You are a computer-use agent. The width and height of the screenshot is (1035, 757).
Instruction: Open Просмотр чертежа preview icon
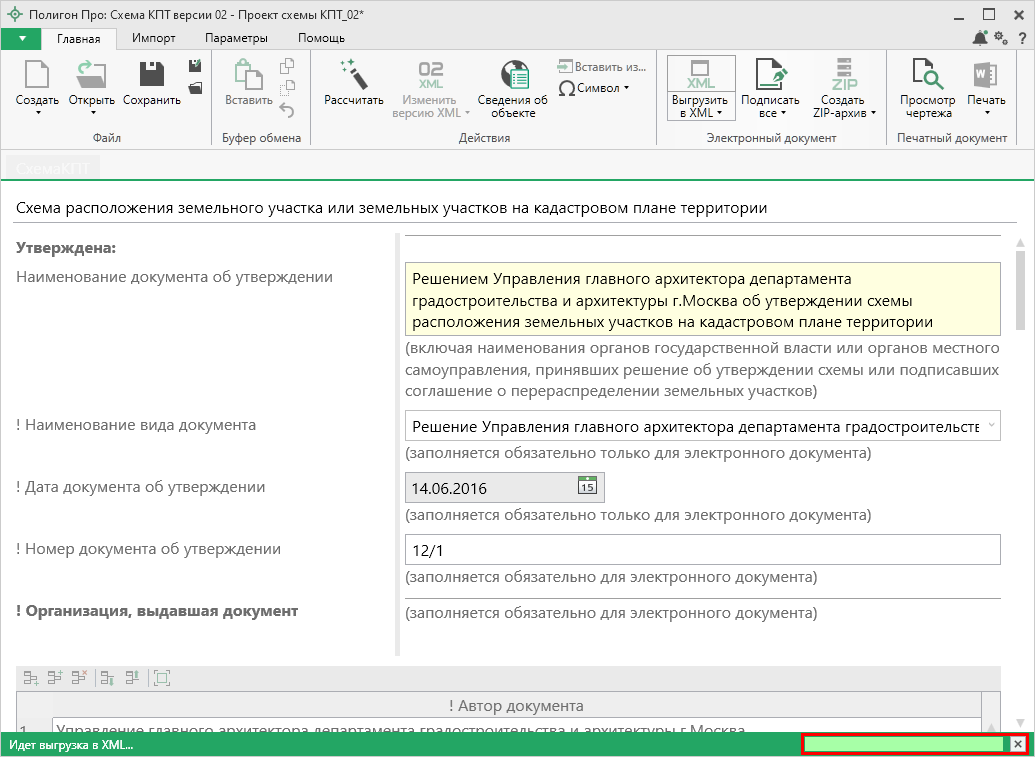pyautogui.click(x=928, y=76)
